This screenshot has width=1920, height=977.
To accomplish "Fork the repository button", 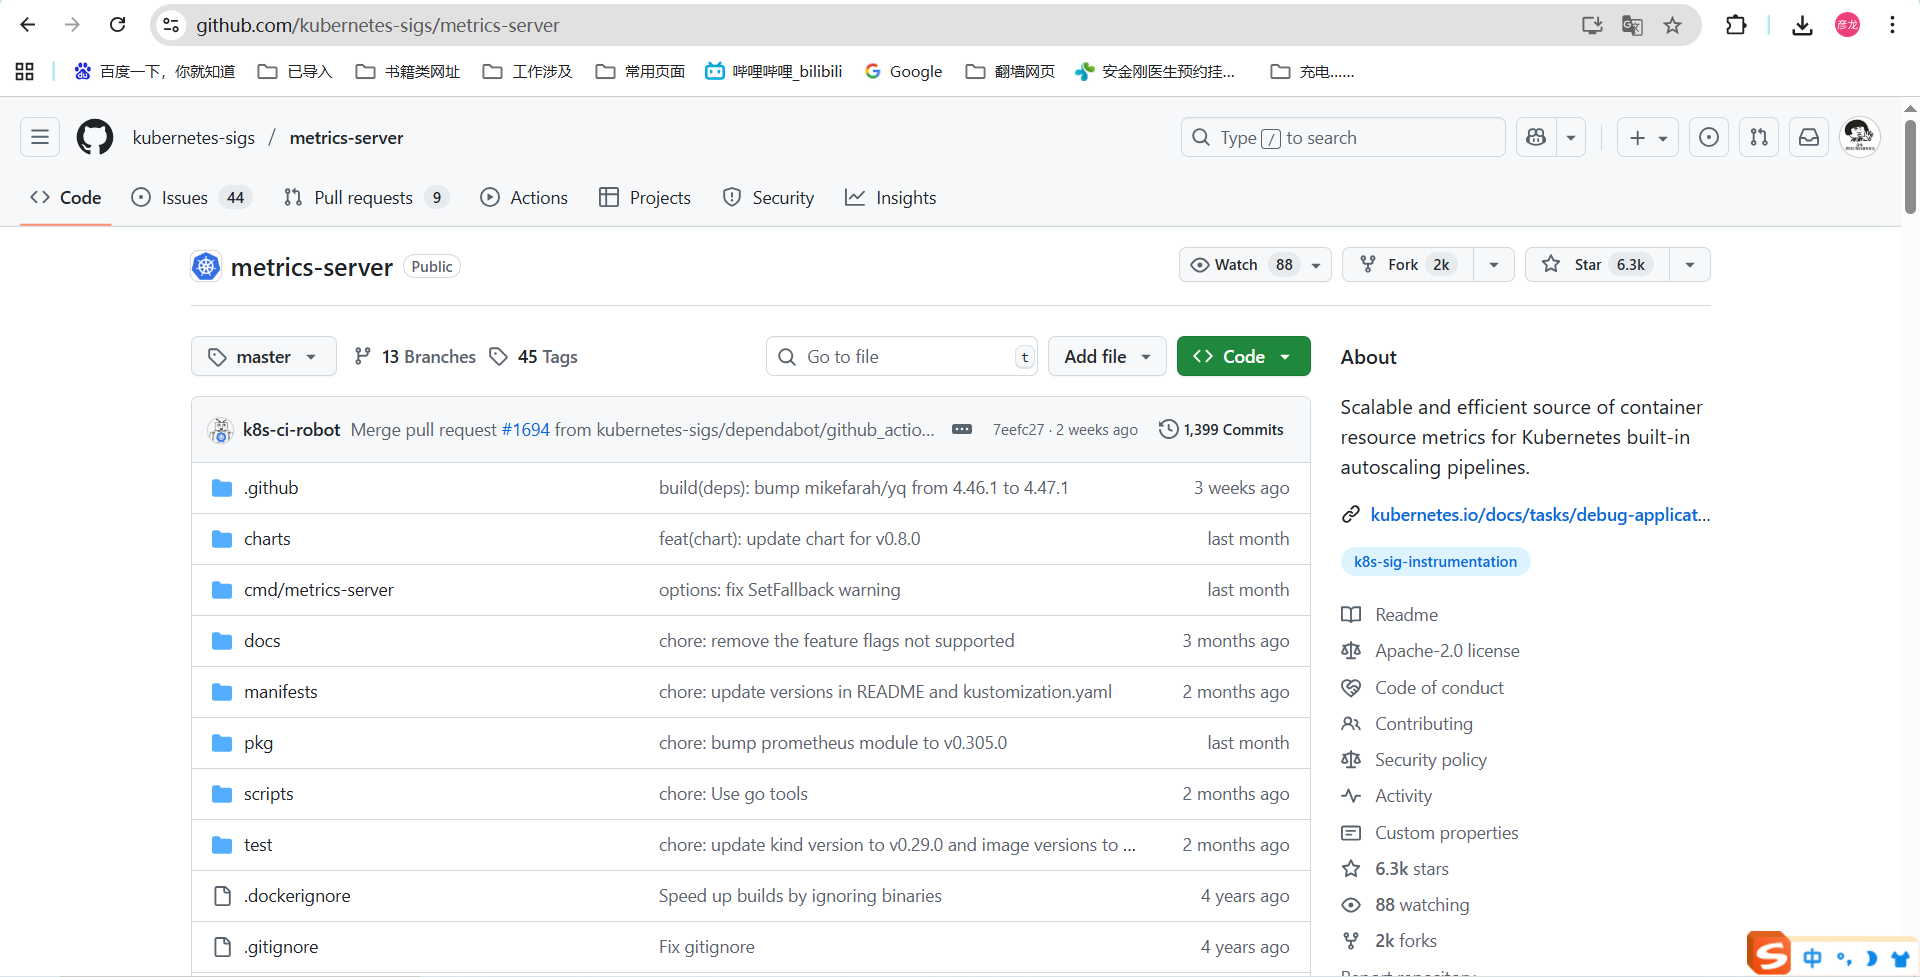I will (x=1408, y=264).
